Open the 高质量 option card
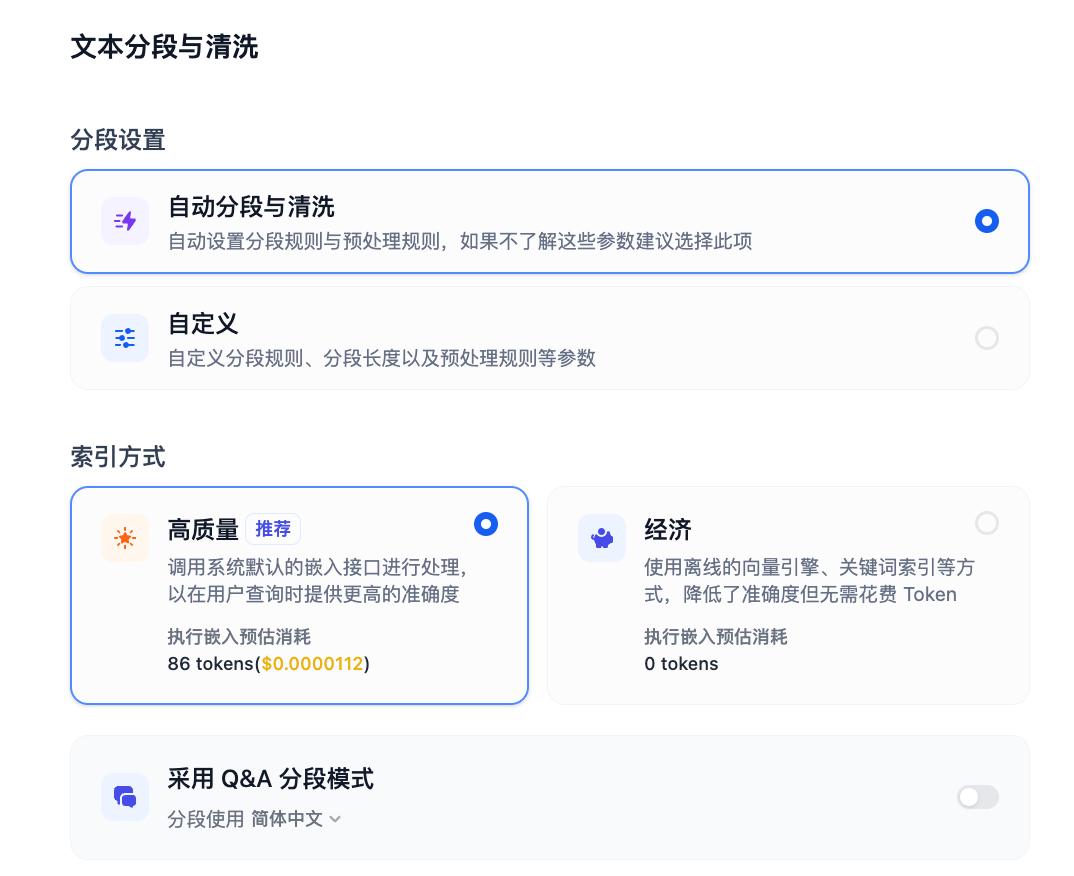Screen dimensions: 1074x876 (299, 595)
